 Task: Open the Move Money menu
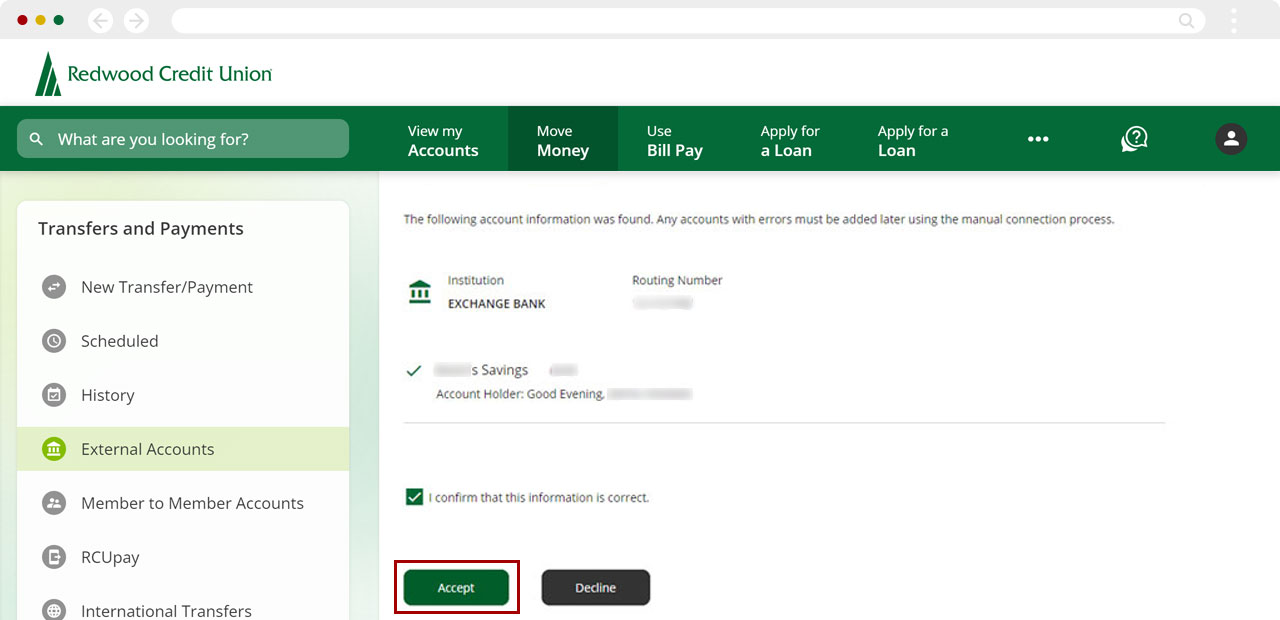[x=563, y=140]
